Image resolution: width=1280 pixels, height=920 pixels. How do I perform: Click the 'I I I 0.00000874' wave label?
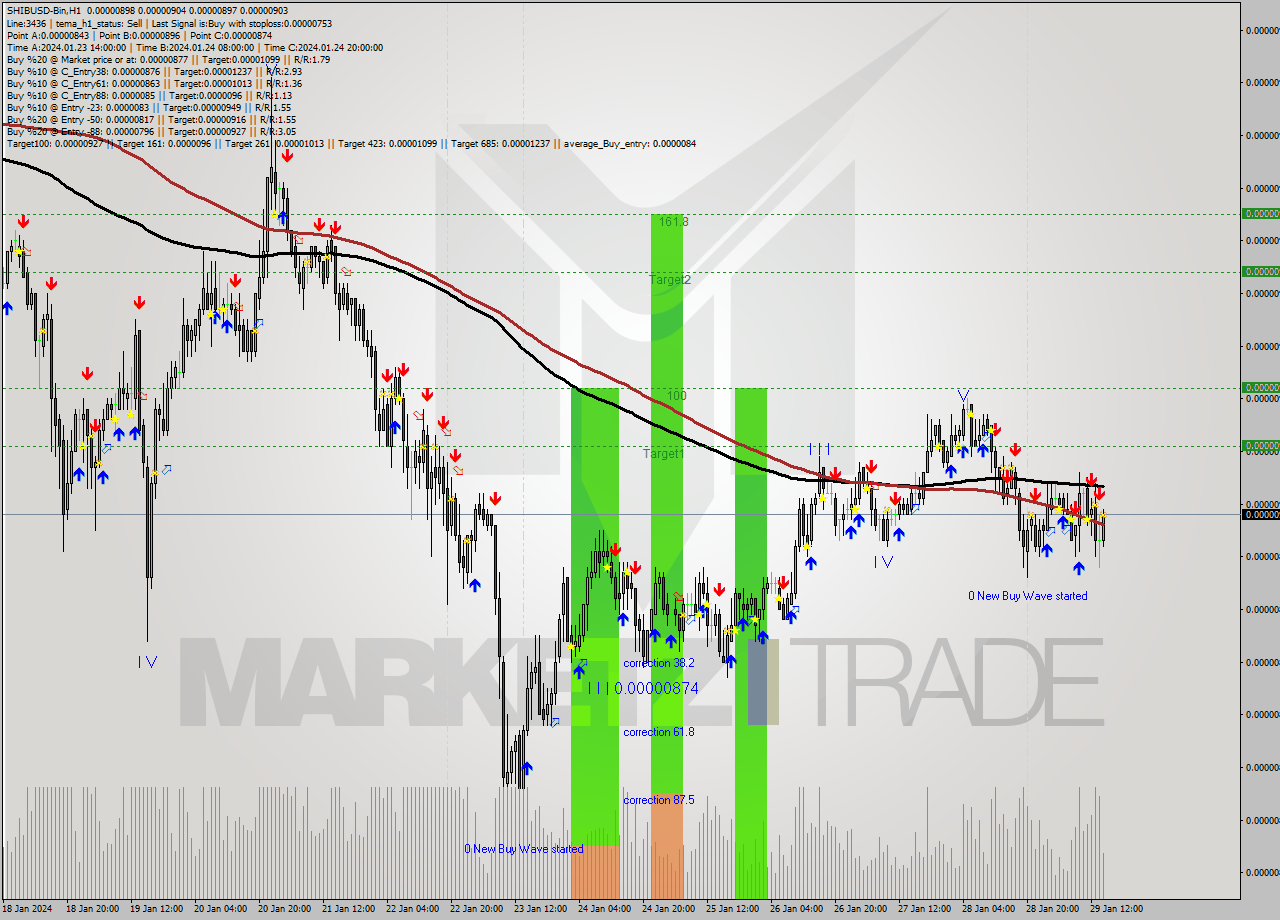pyautogui.click(x=643, y=688)
